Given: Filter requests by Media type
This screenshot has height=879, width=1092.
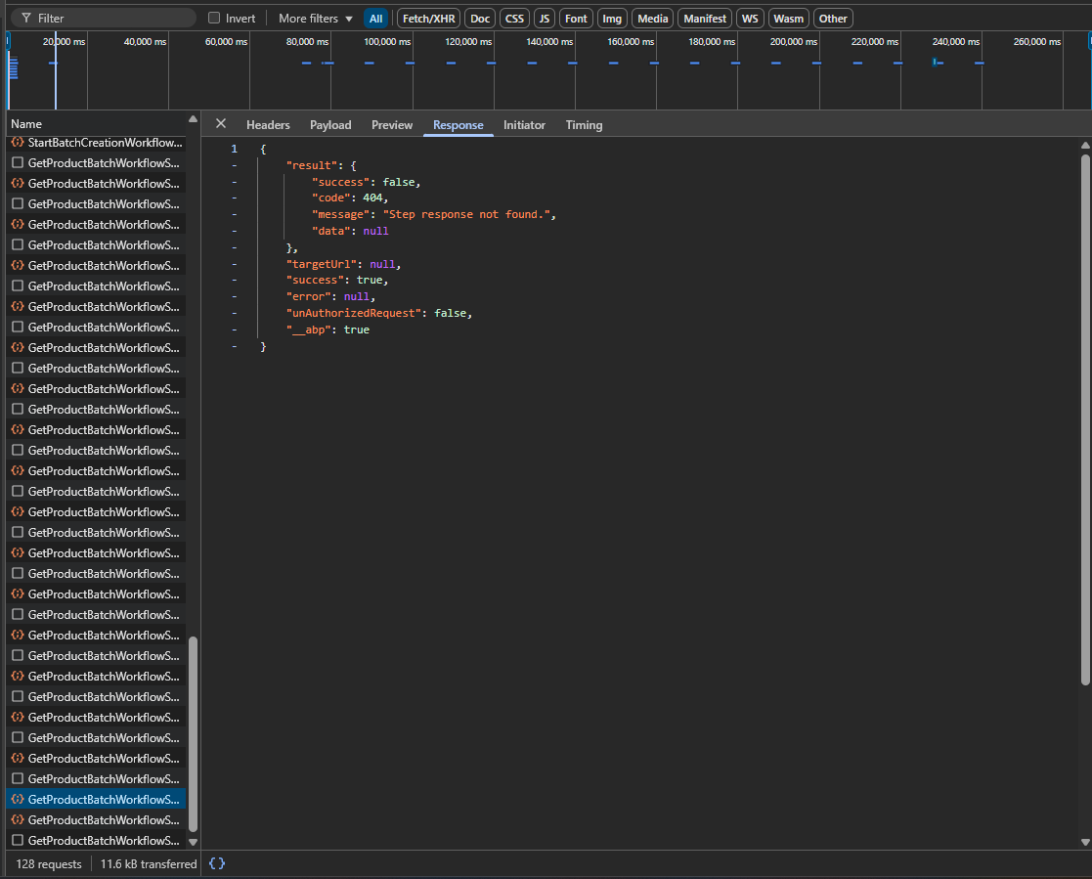Looking at the screenshot, I should pyautogui.click(x=653, y=19).
